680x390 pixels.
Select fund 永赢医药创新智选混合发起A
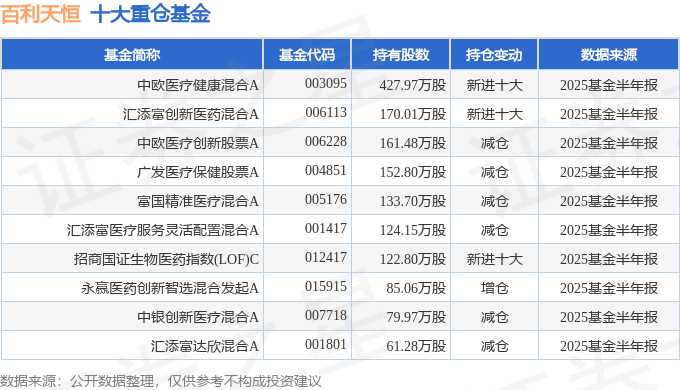click(170, 288)
